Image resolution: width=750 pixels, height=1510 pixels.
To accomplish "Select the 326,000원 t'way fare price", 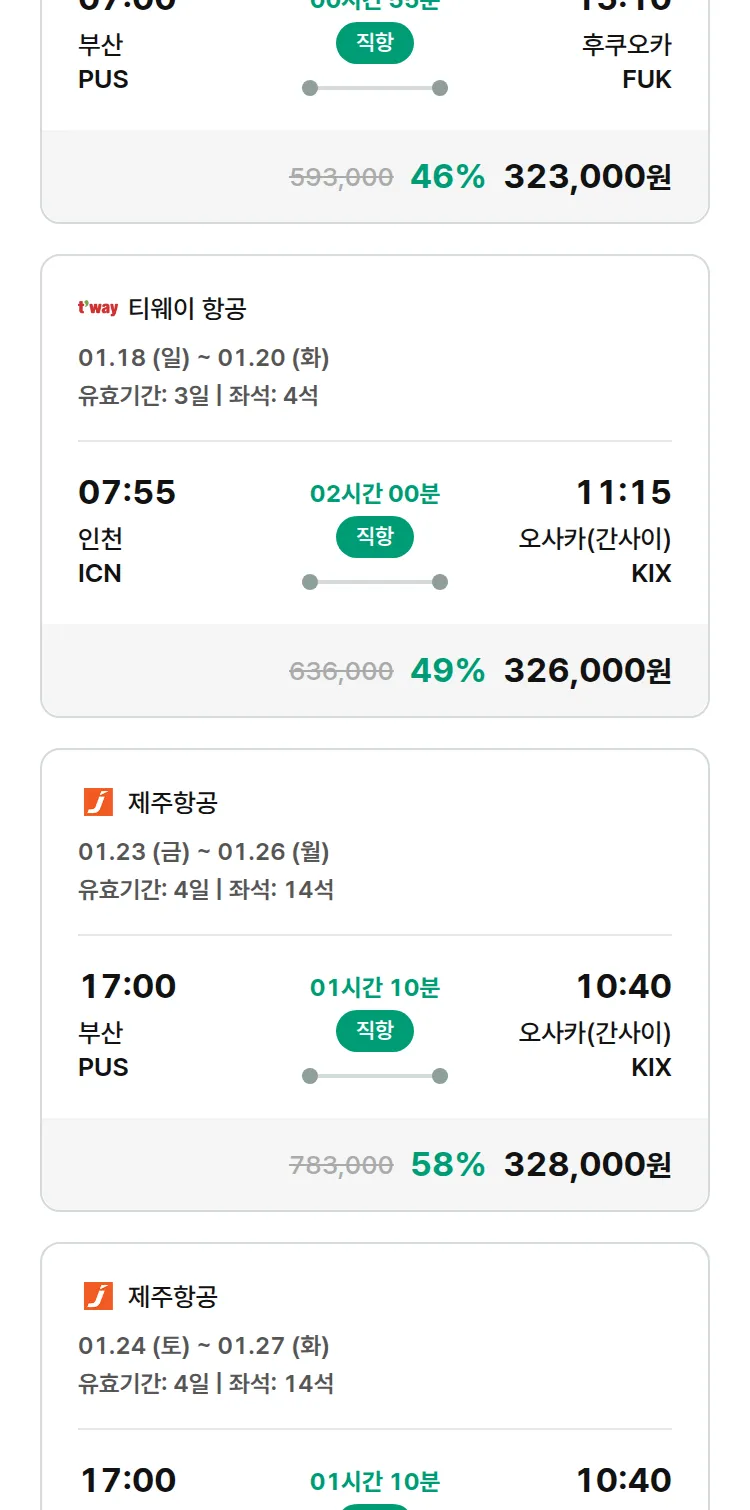I will [x=587, y=671].
